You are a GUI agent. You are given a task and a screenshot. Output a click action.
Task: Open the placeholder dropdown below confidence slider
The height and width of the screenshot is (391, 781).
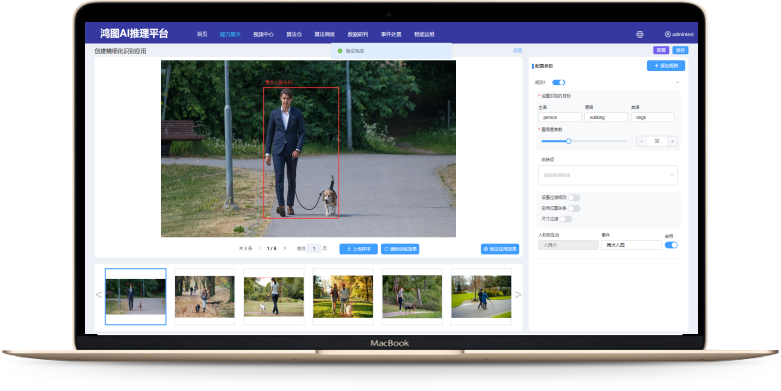608,175
